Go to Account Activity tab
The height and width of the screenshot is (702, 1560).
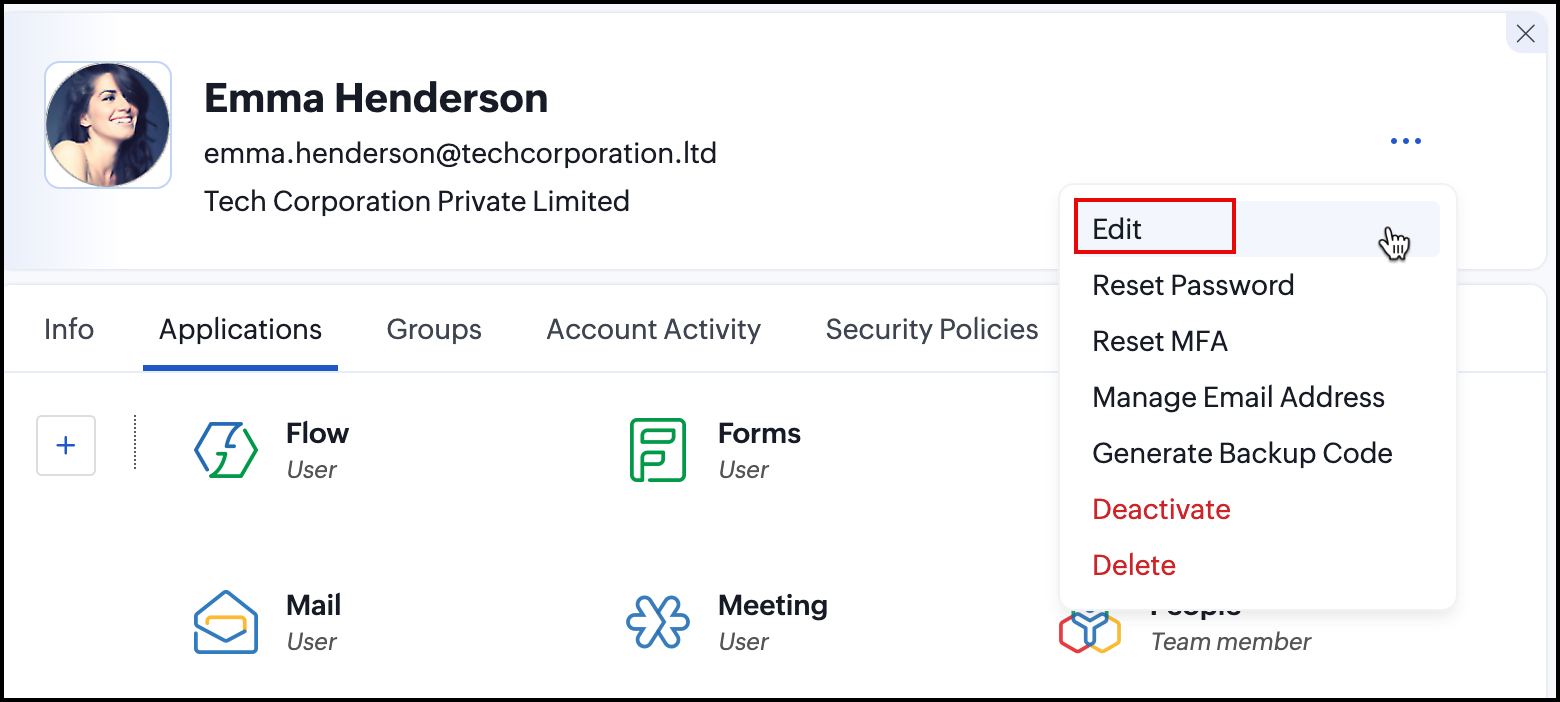point(653,329)
